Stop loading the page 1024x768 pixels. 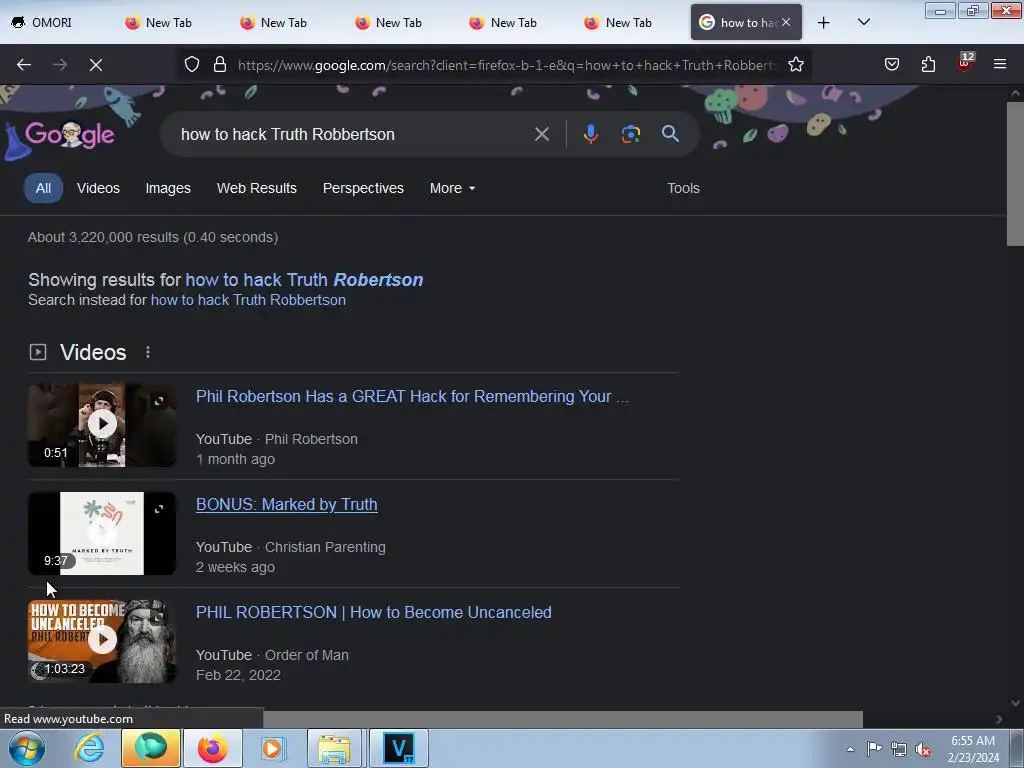96,65
